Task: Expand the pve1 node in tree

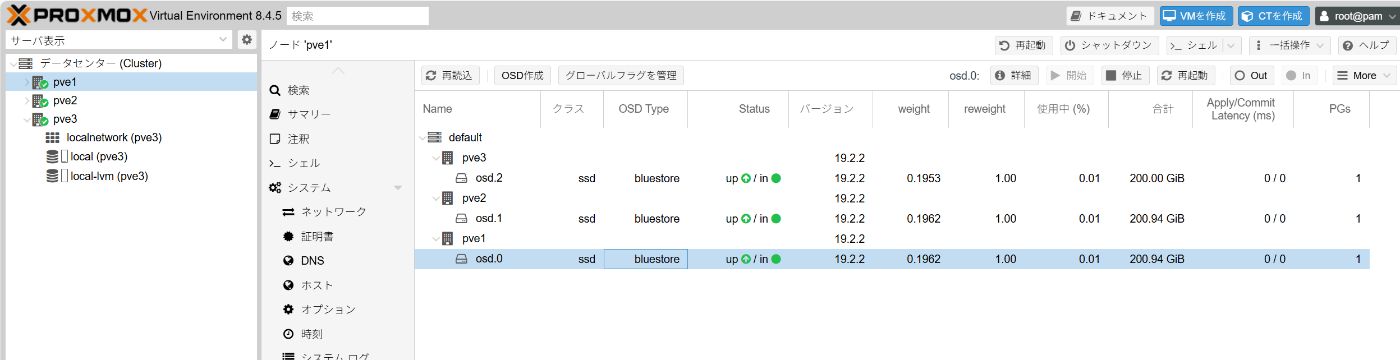Action: pos(26,82)
